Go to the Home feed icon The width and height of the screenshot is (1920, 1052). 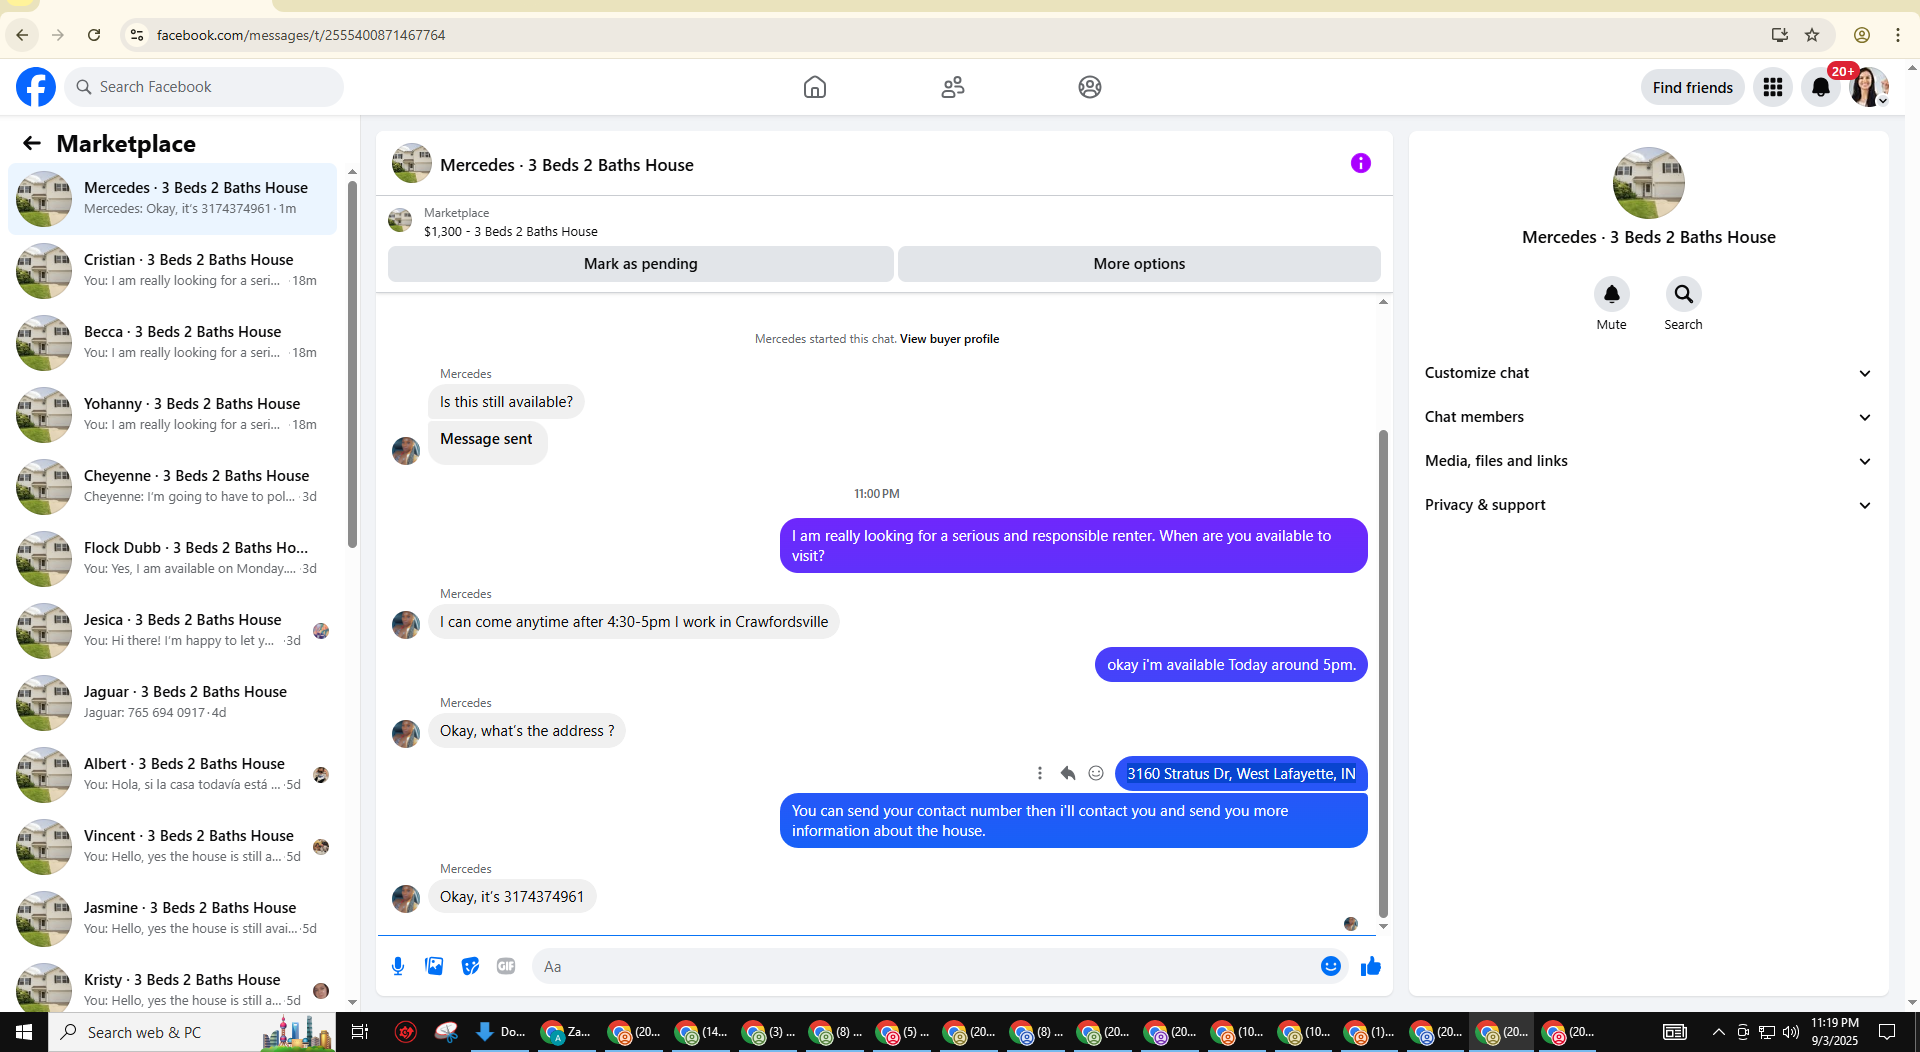click(x=815, y=87)
